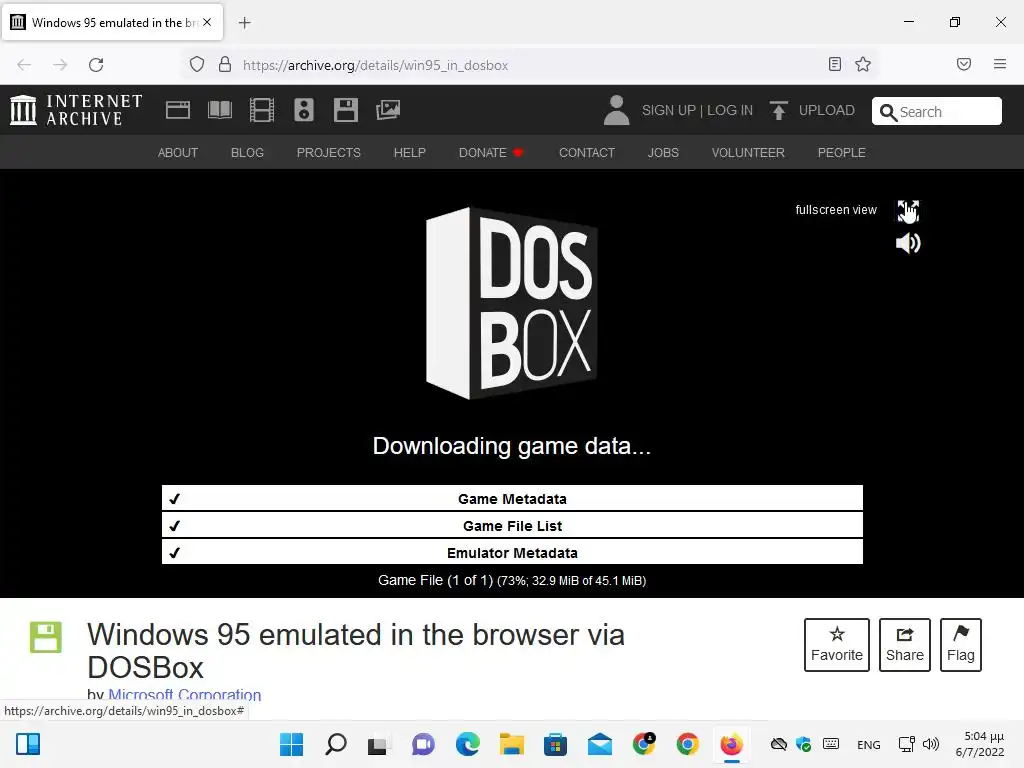The height and width of the screenshot is (768, 1024).
Task: Open the clock and date flyout
Action: pos(980,744)
